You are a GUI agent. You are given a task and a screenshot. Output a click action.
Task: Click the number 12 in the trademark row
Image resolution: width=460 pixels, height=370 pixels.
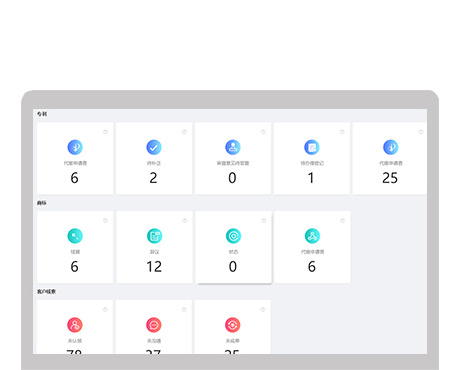pyautogui.click(x=154, y=267)
